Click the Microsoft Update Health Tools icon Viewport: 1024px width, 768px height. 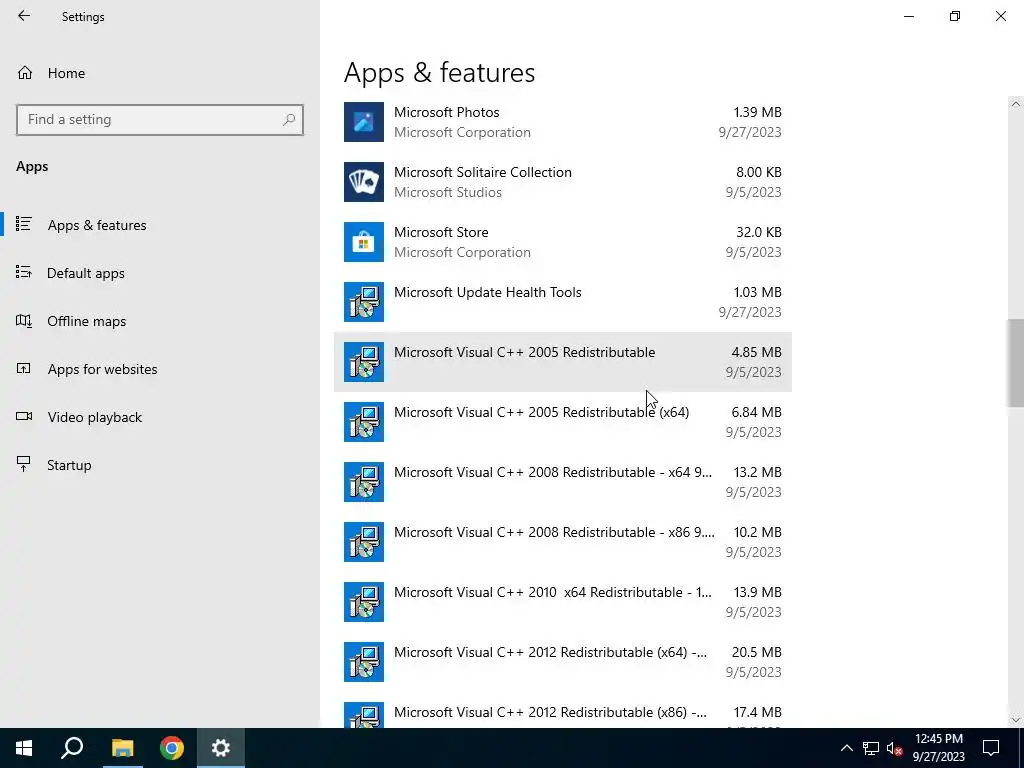point(364,302)
